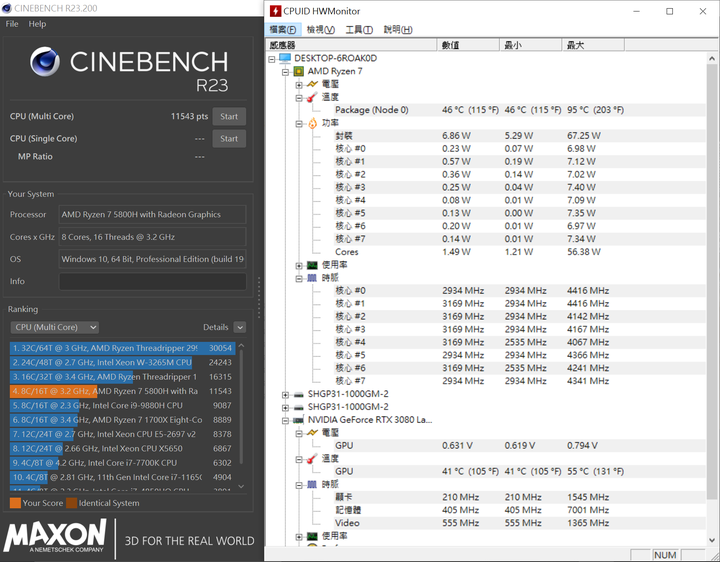Viewport: 720px width, 562px height.
Task: Collapse the AMD Ryzen 7 node
Action: coord(286,72)
